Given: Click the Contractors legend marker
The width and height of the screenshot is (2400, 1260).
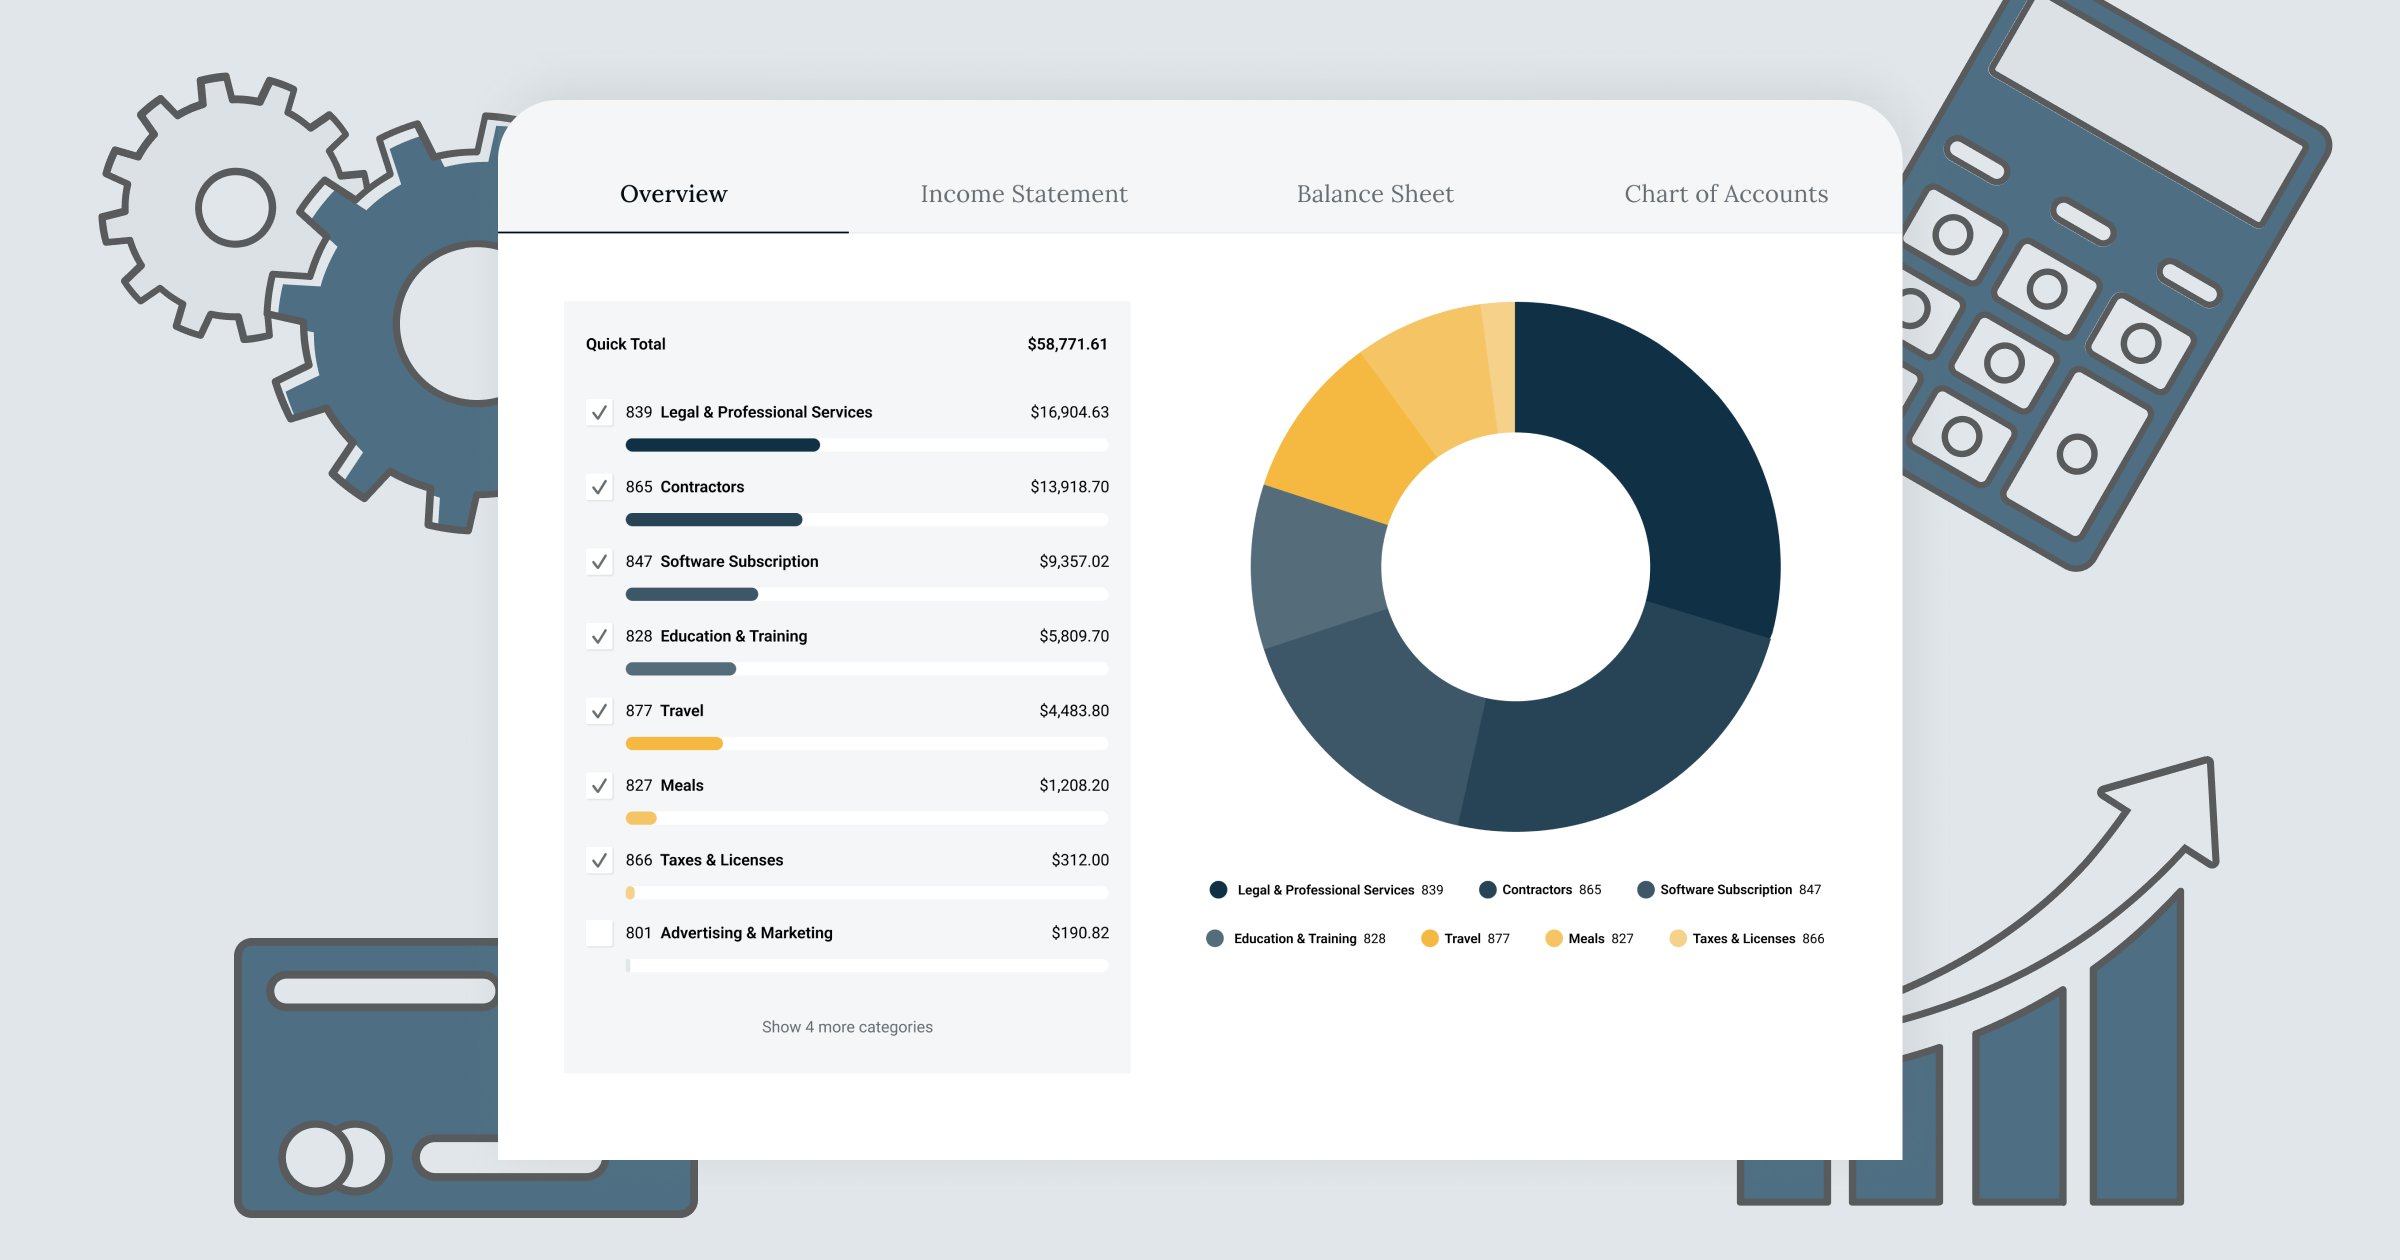Looking at the screenshot, I should (1487, 889).
